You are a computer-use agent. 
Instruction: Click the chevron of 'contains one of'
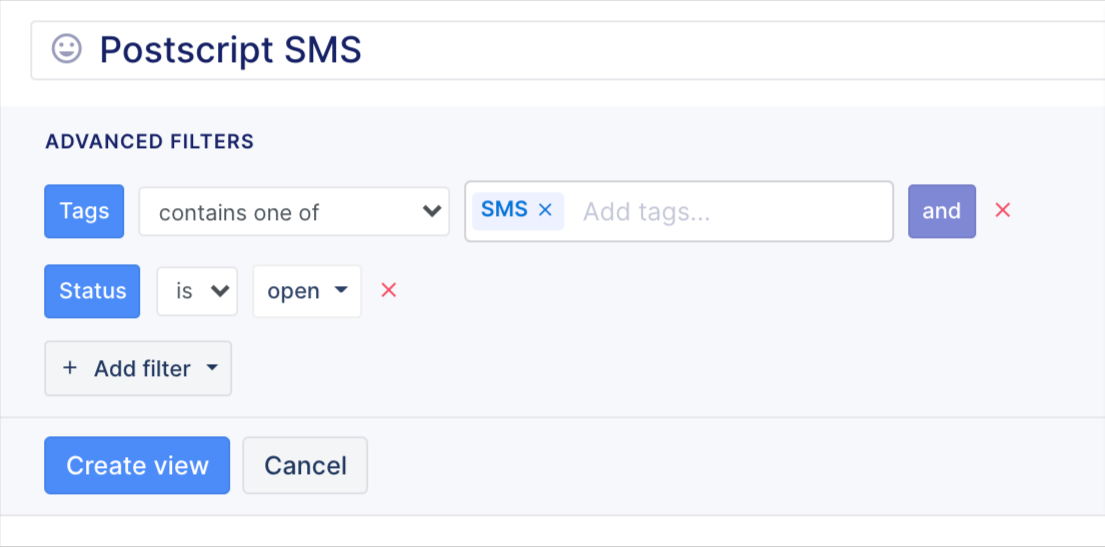(431, 211)
